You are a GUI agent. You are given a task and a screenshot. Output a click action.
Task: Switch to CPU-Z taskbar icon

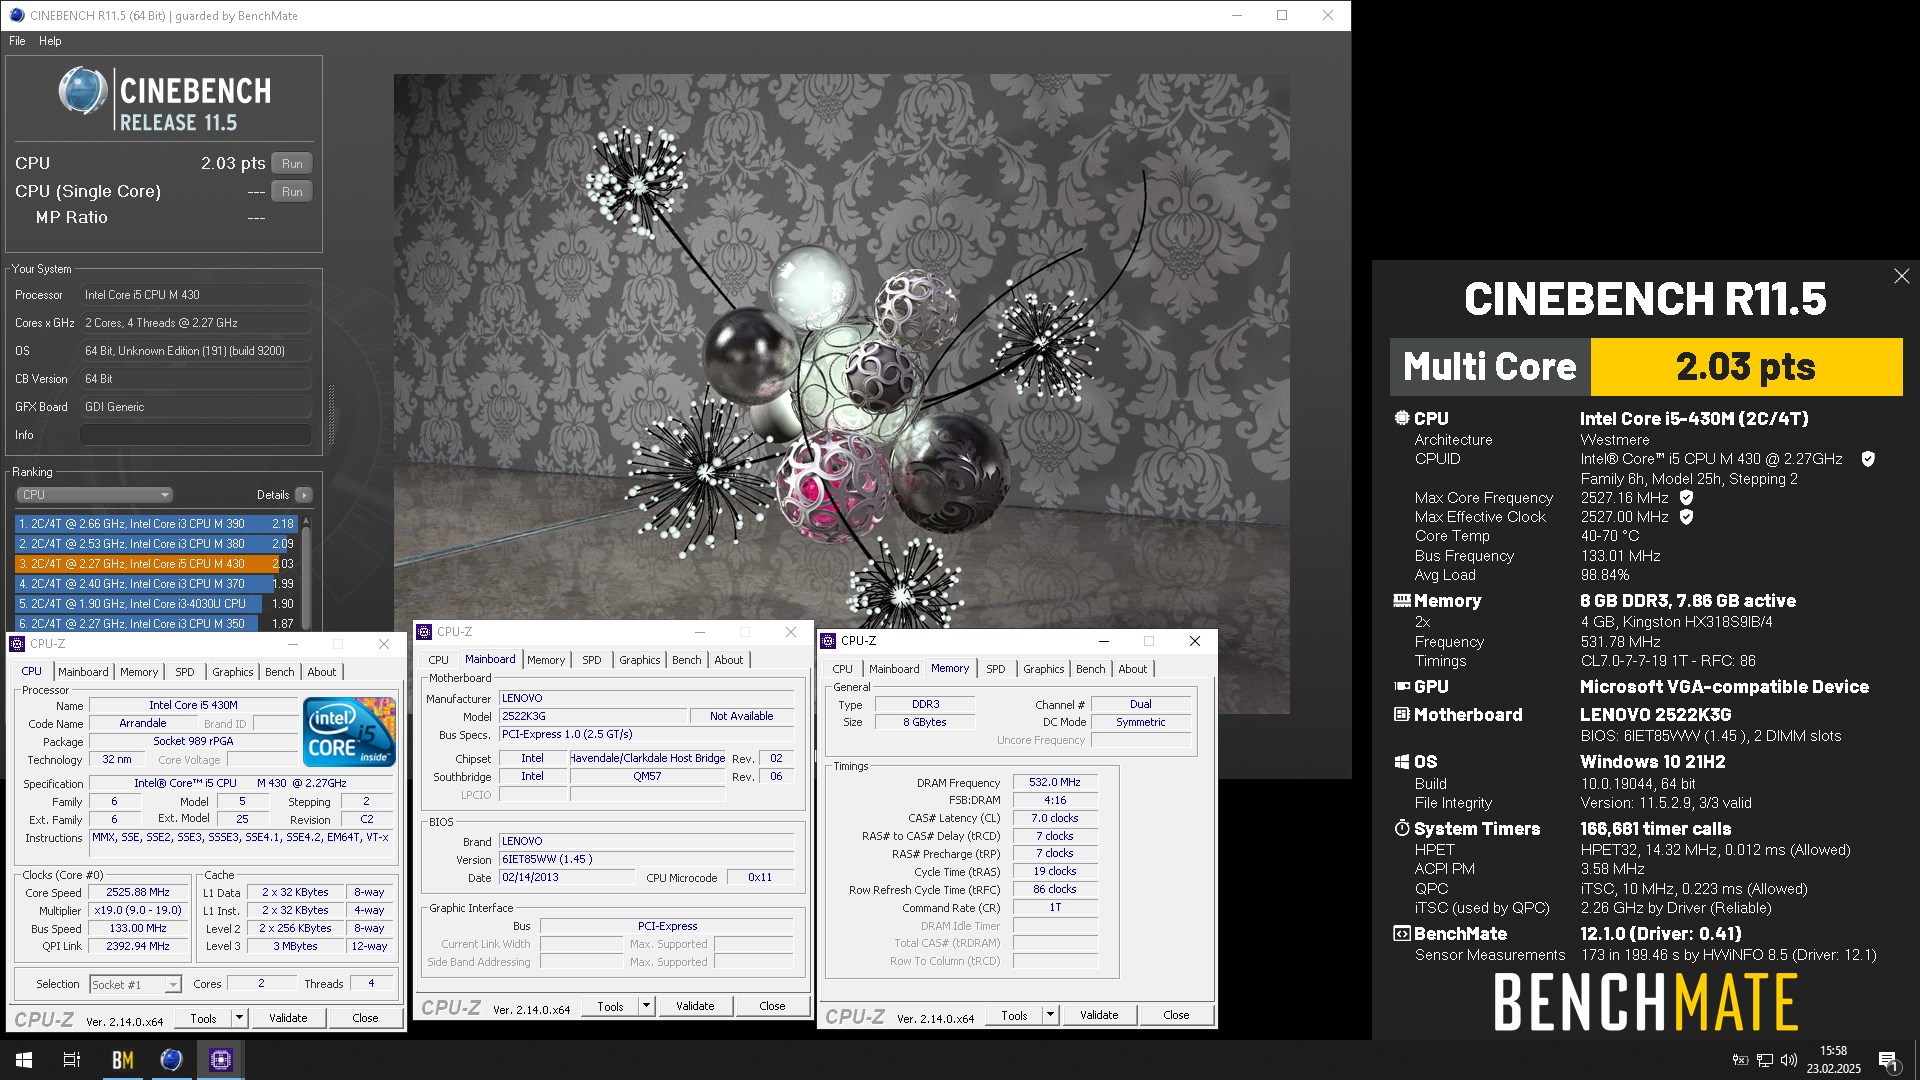(x=220, y=1060)
